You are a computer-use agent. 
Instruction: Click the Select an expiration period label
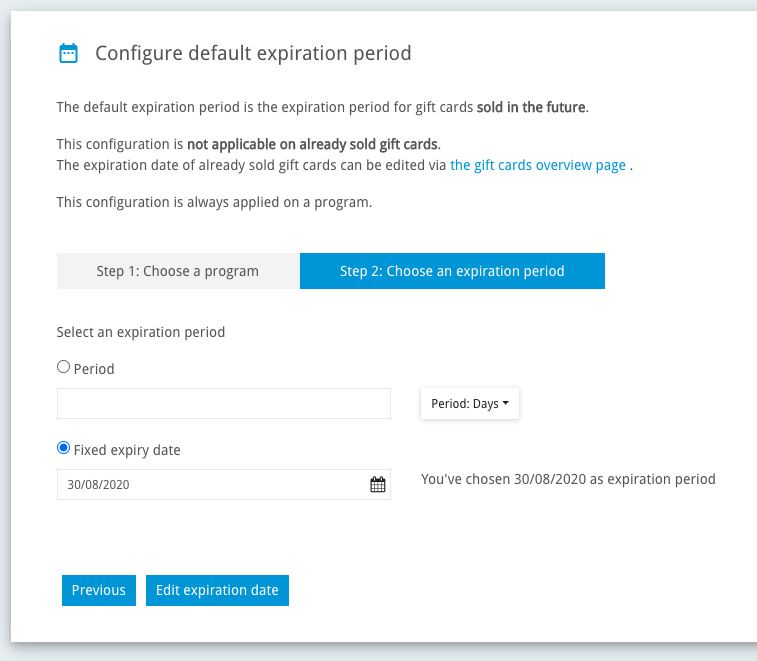(x=141, y=332)
